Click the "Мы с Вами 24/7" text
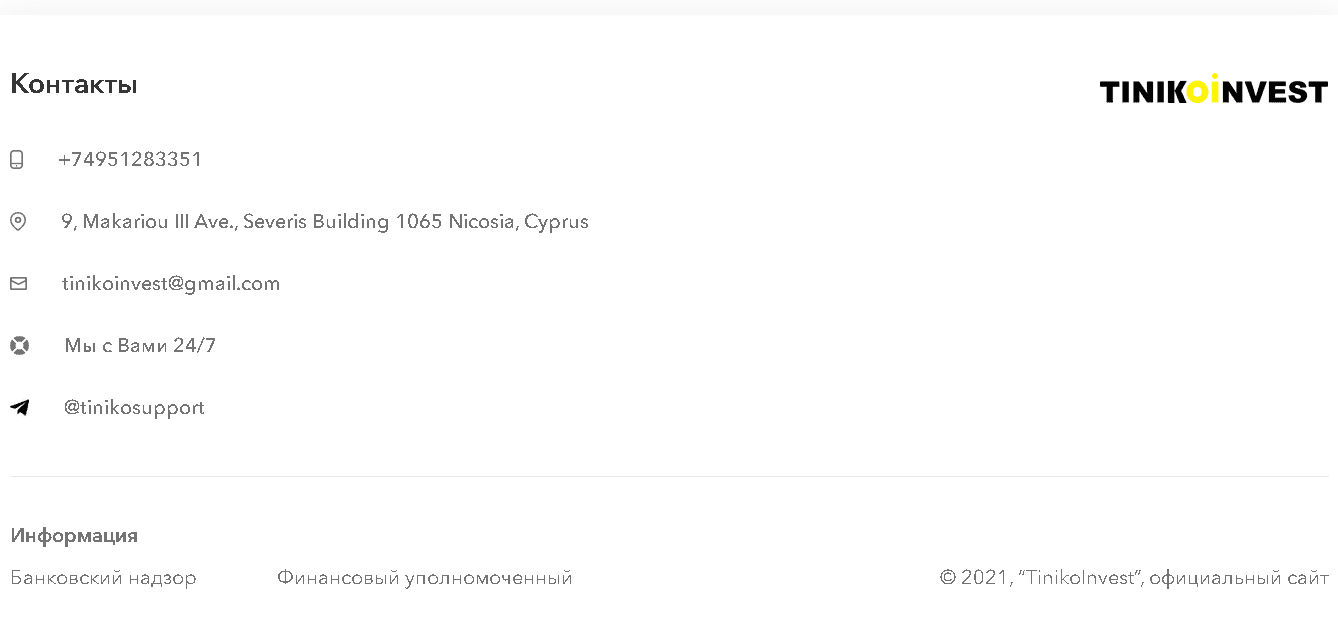The image size is (1338, 637). (140, 346)
